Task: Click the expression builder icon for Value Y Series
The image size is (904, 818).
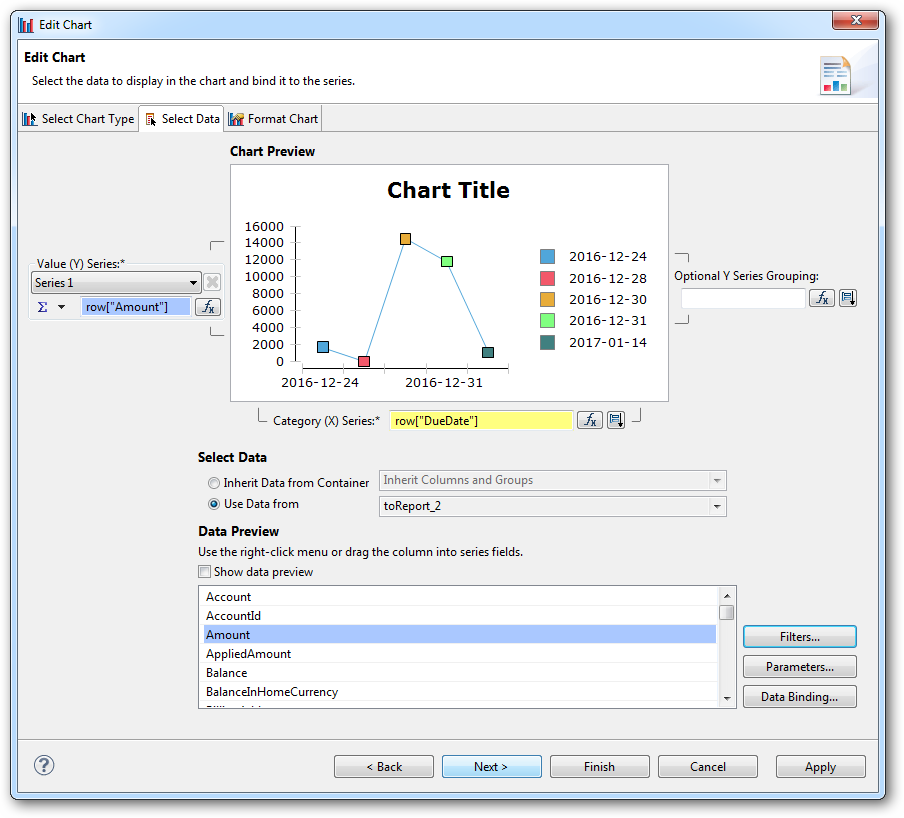Action: (x=207, y=307)
